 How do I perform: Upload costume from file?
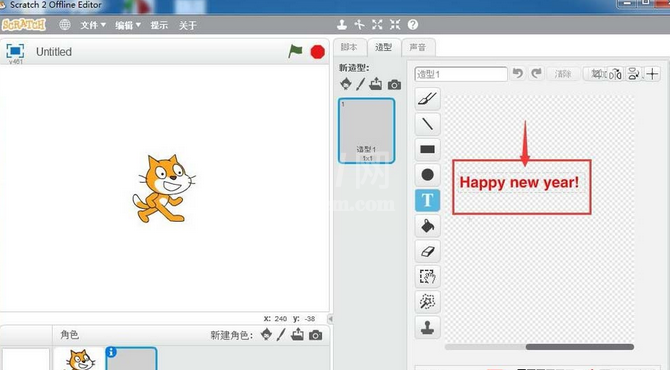coord(376,84)
